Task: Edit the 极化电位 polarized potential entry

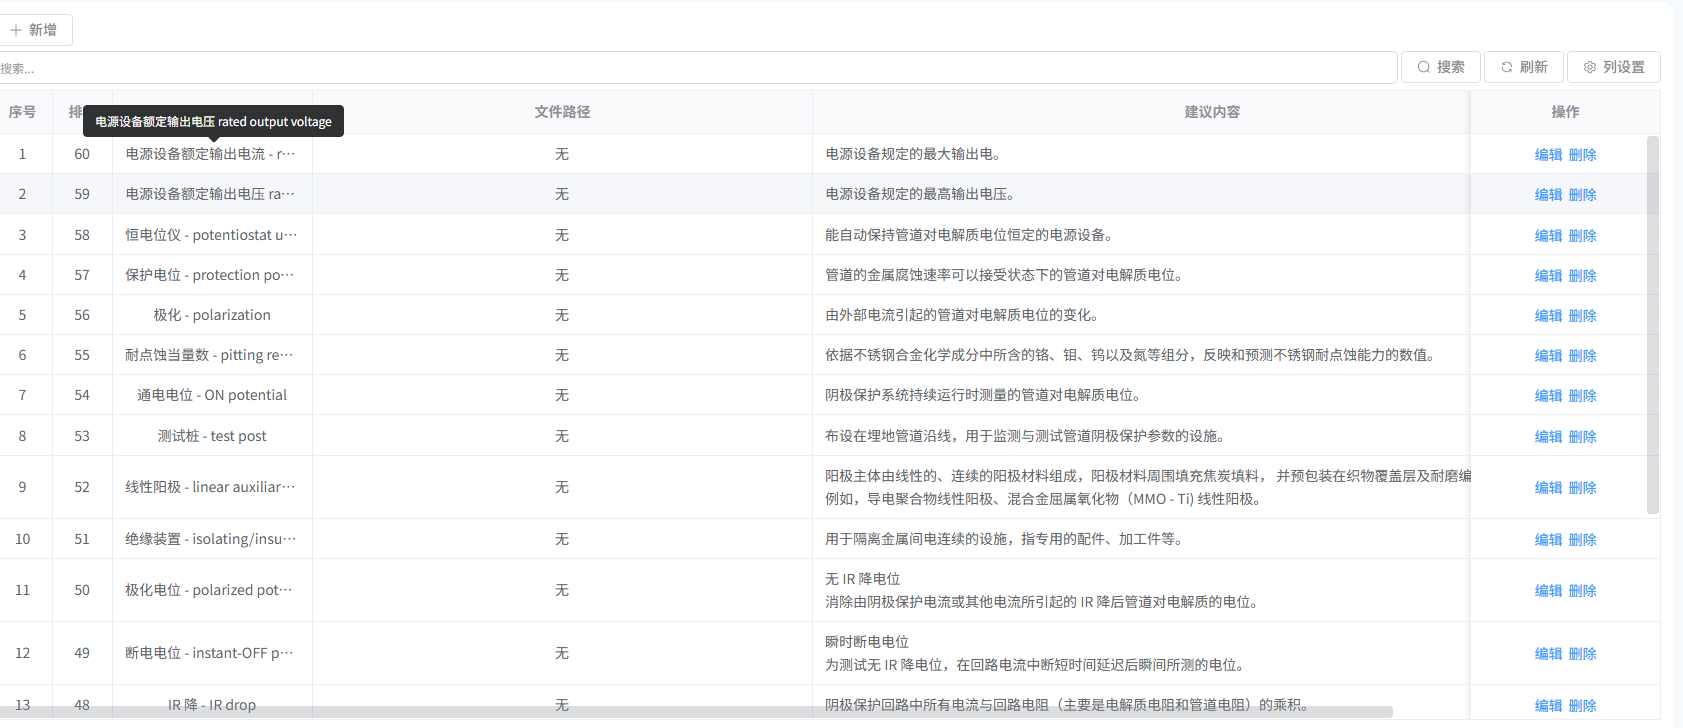Action: point(1548,591)
